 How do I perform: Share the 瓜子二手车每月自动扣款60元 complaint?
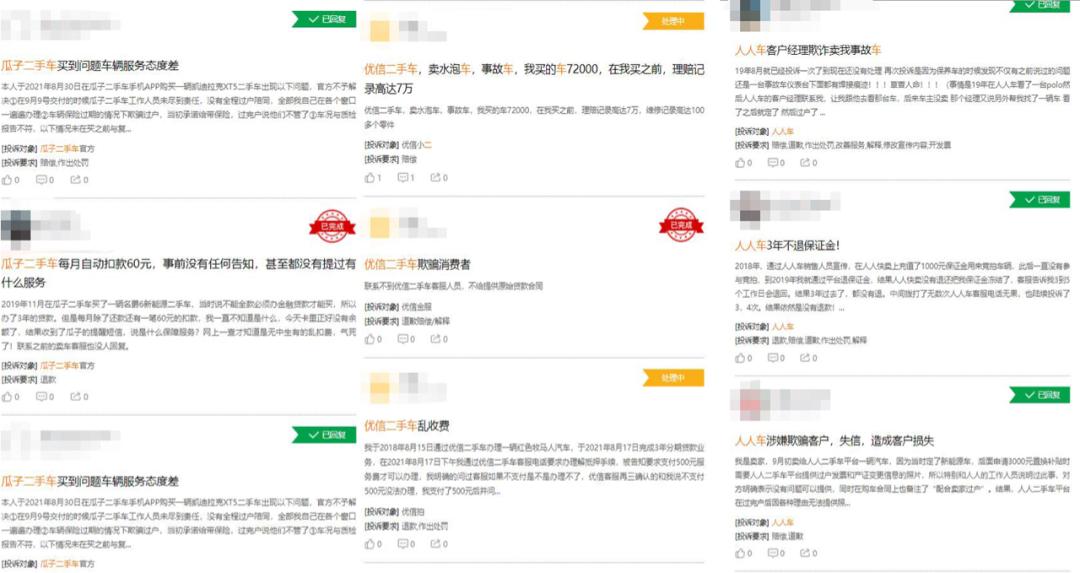tap(79, 396)
